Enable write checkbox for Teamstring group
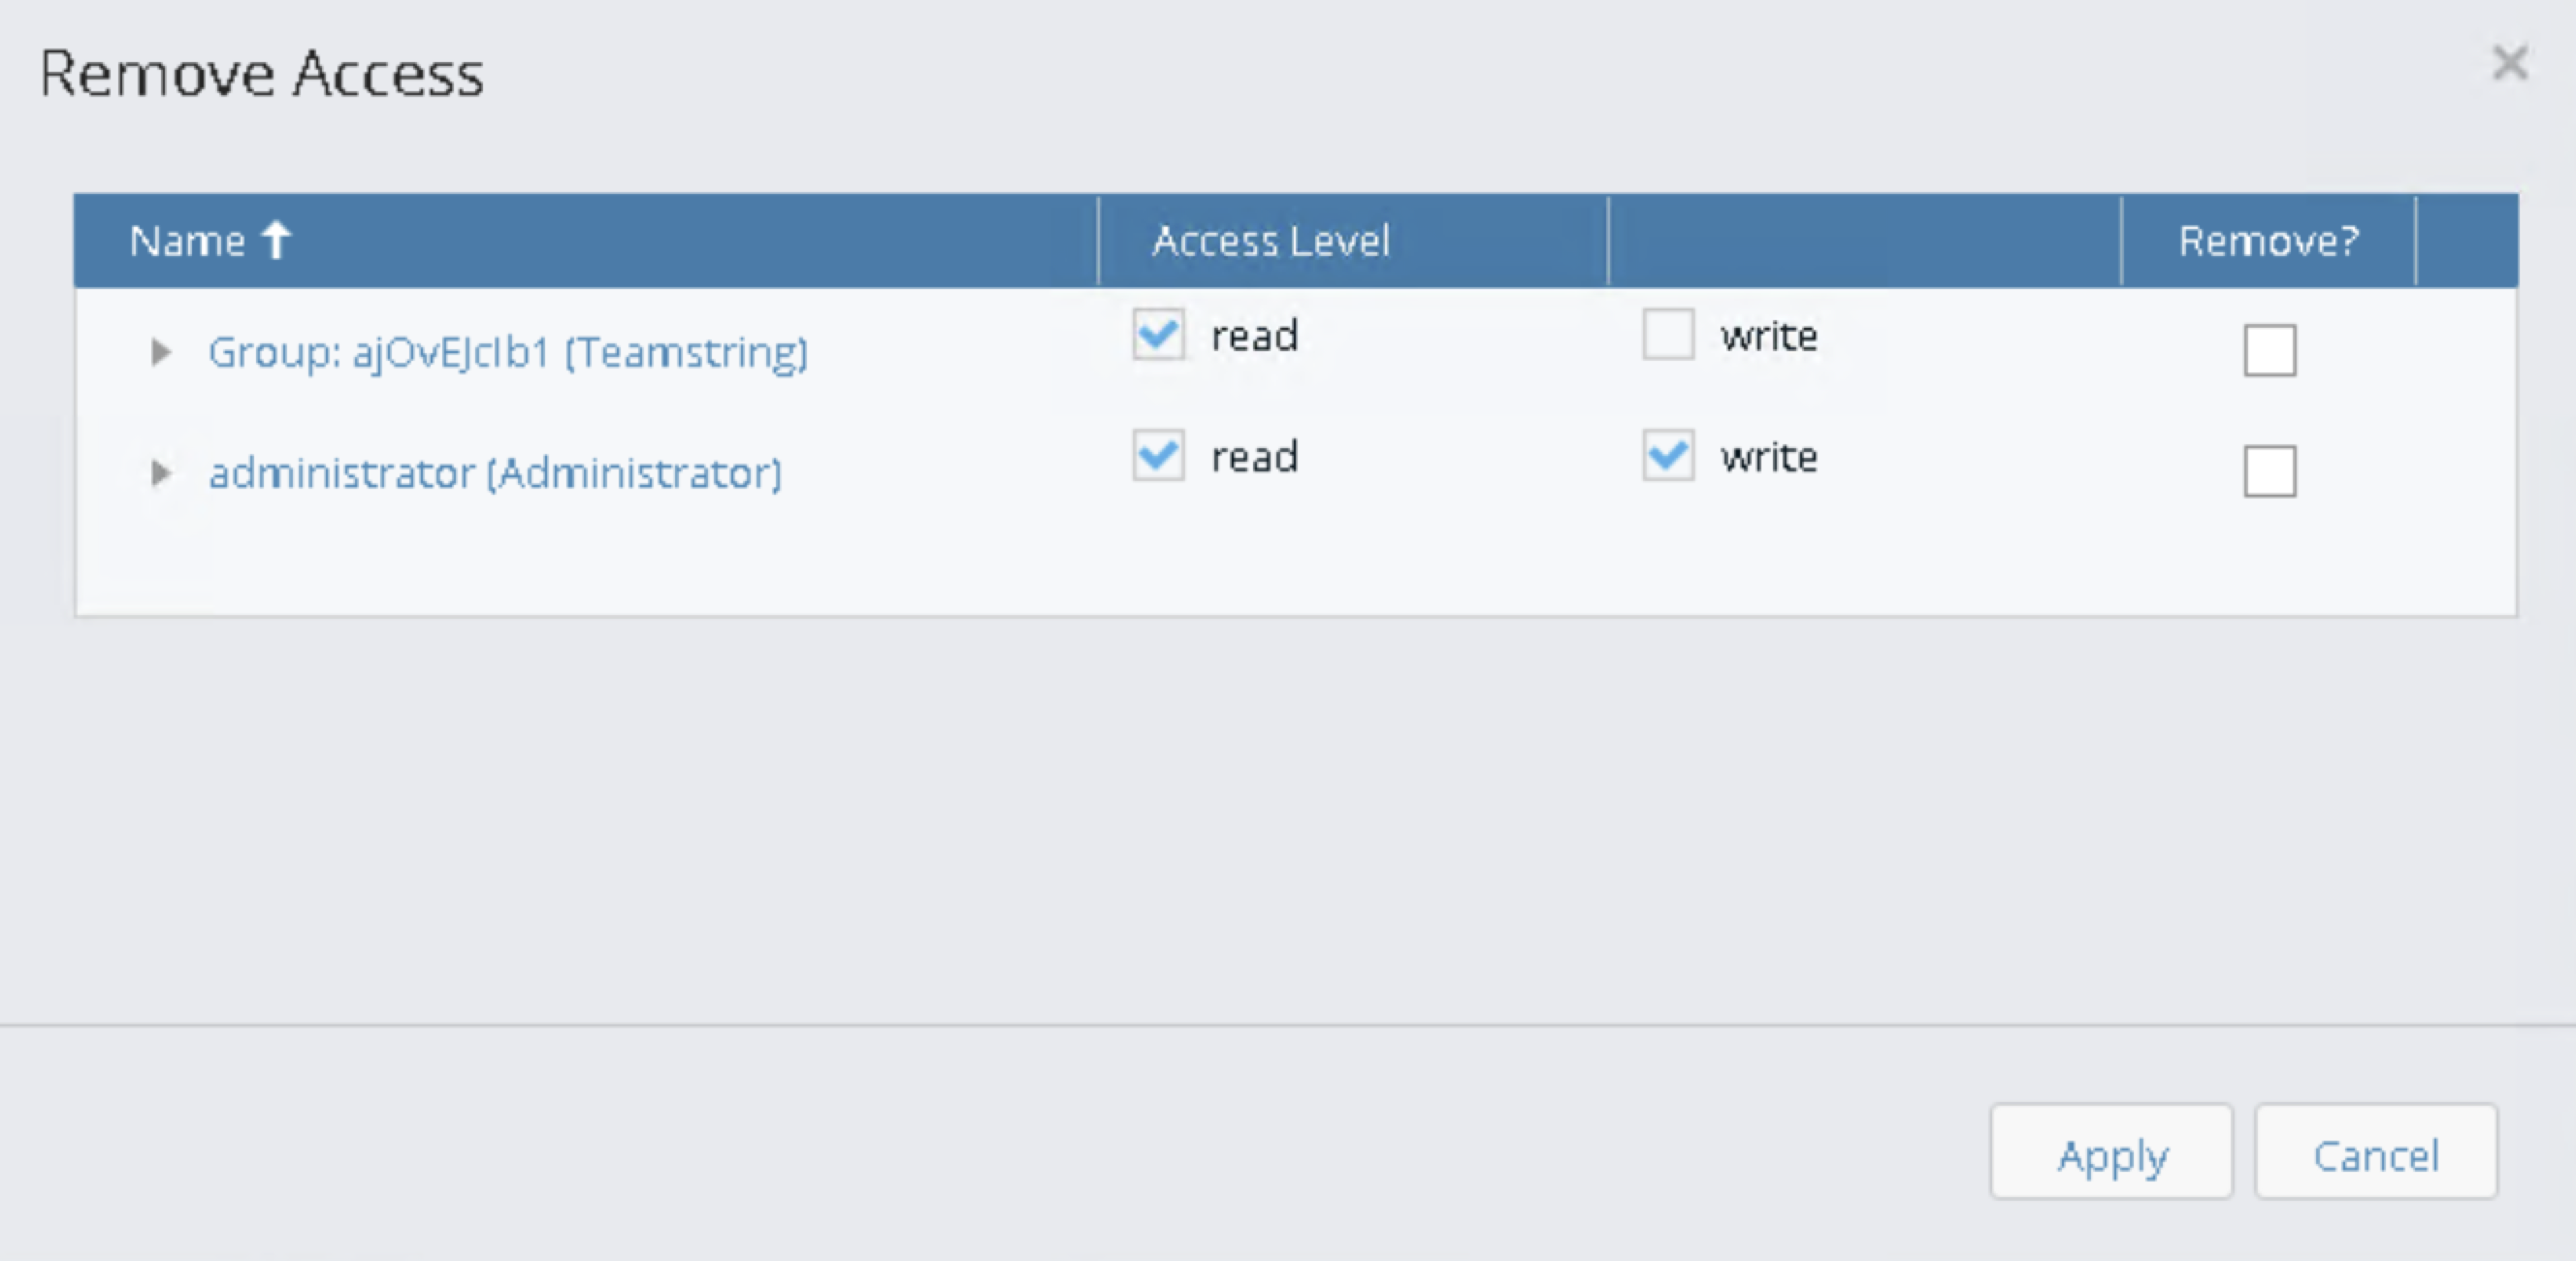 [x=1668, y=334]
